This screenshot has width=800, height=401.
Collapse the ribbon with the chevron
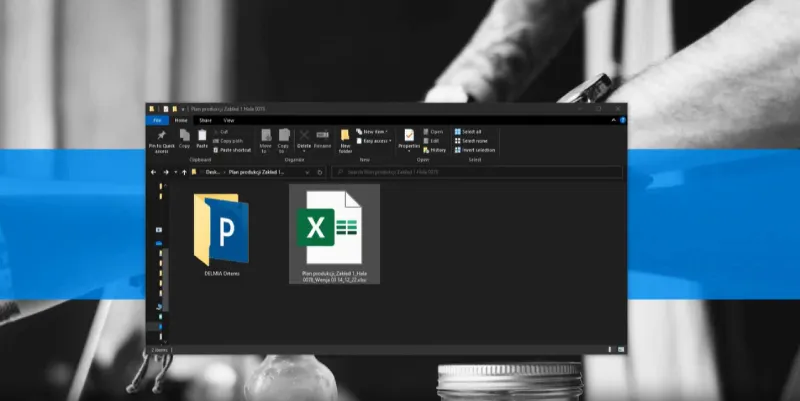click(x=614, y=120)
